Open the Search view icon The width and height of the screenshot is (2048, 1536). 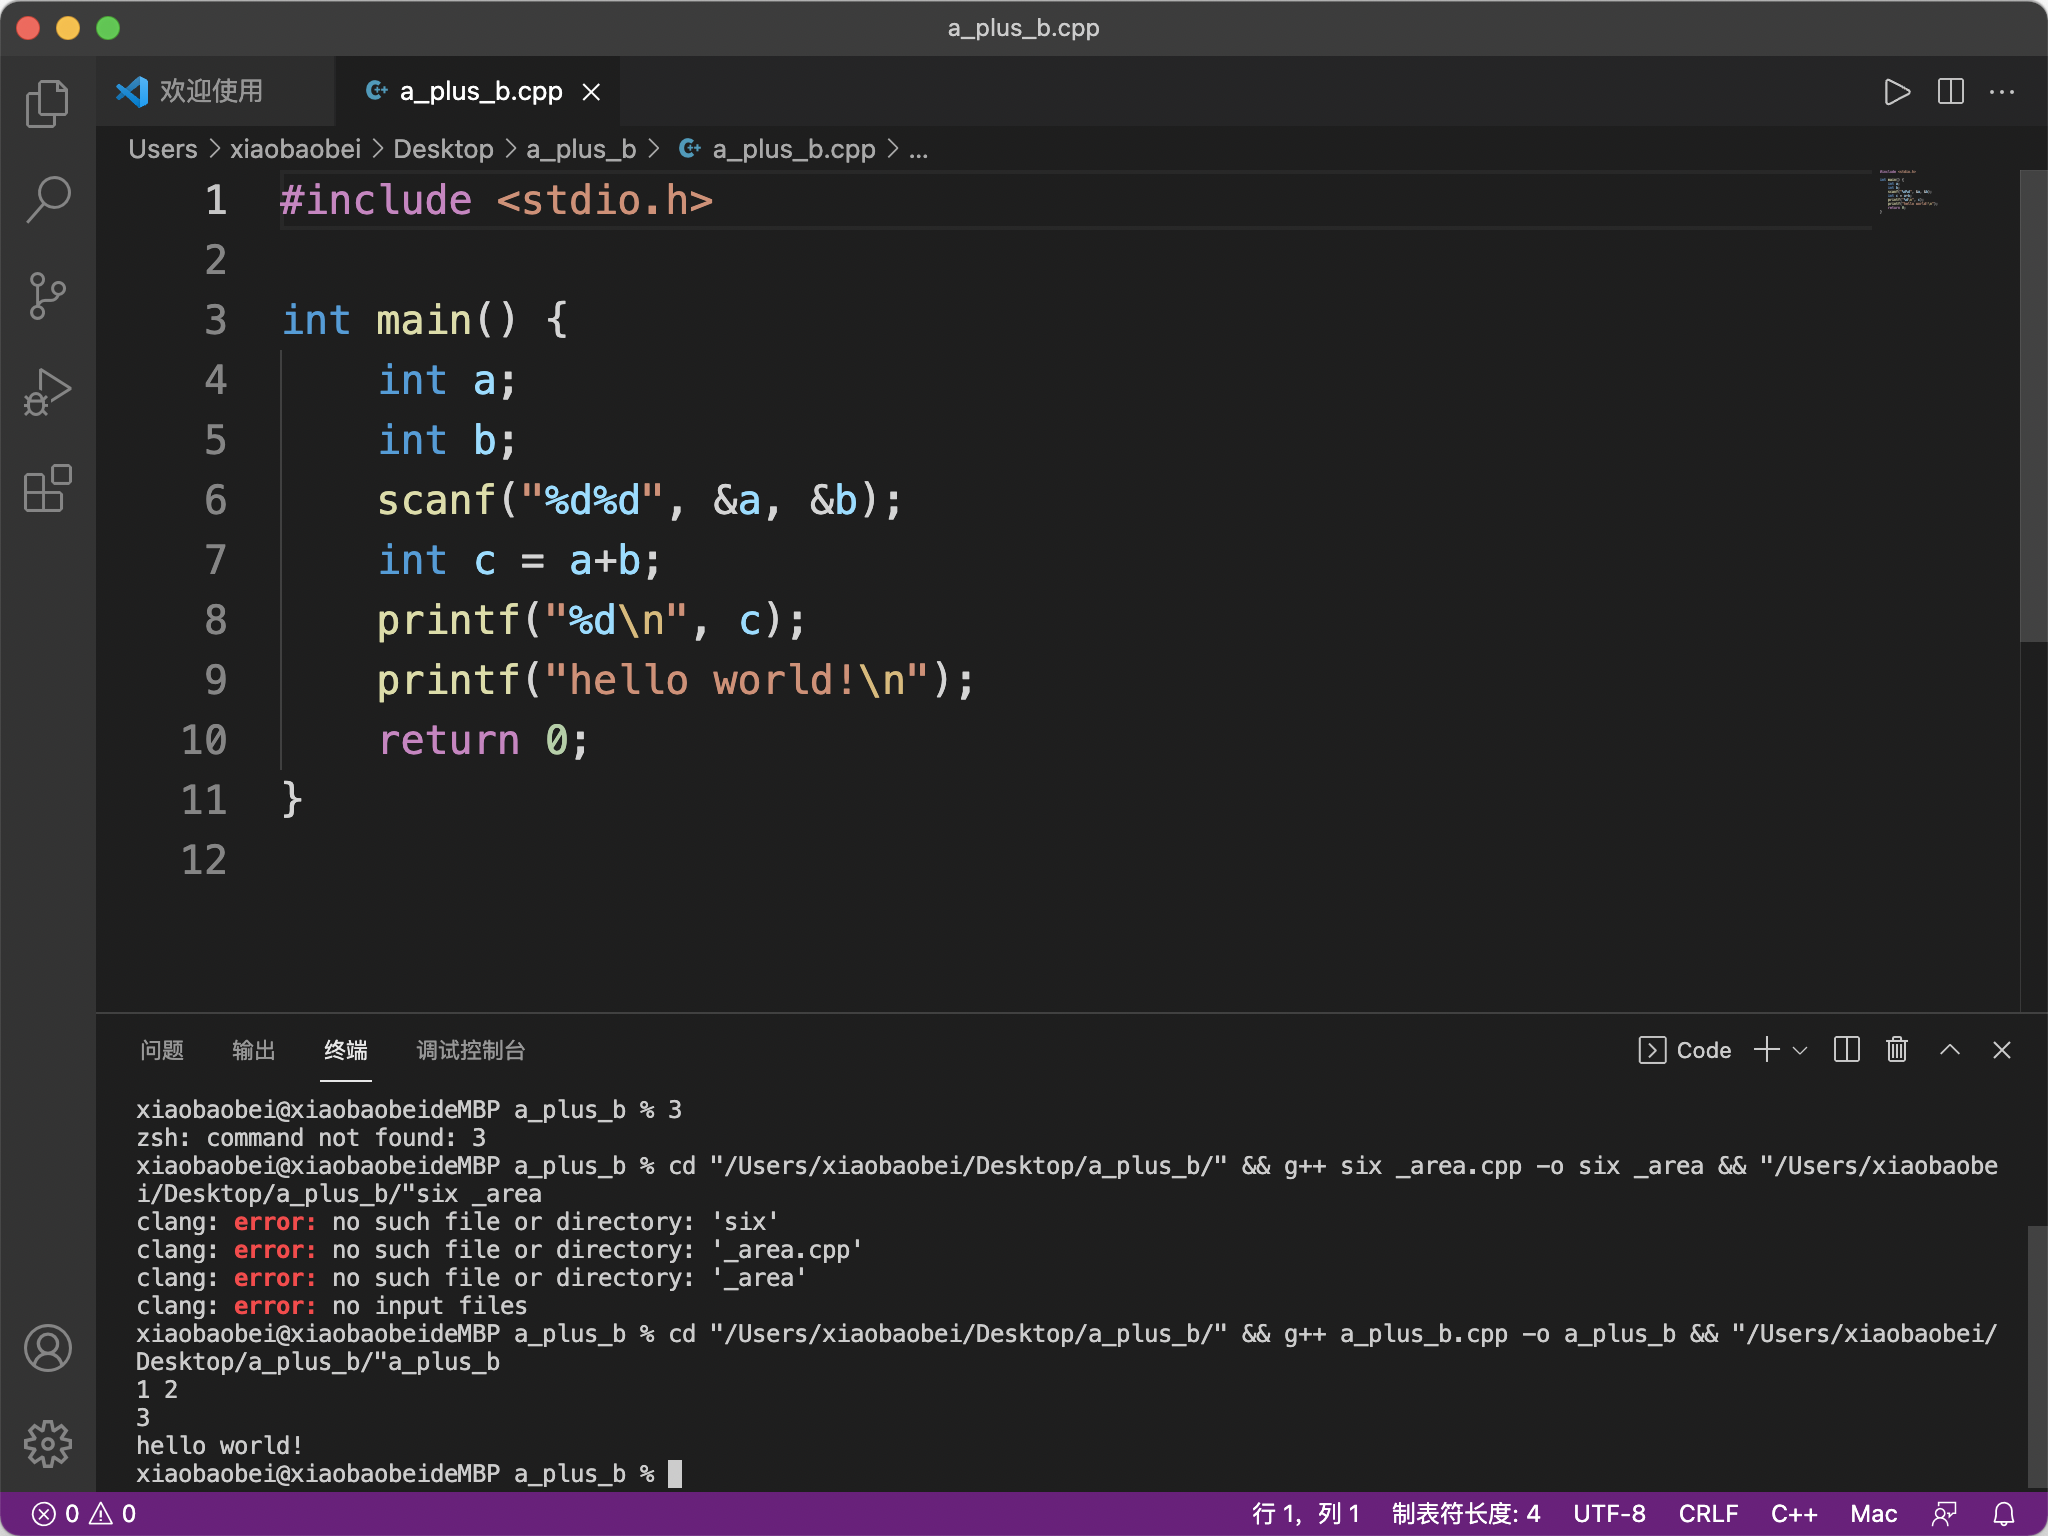coord(47,199)
